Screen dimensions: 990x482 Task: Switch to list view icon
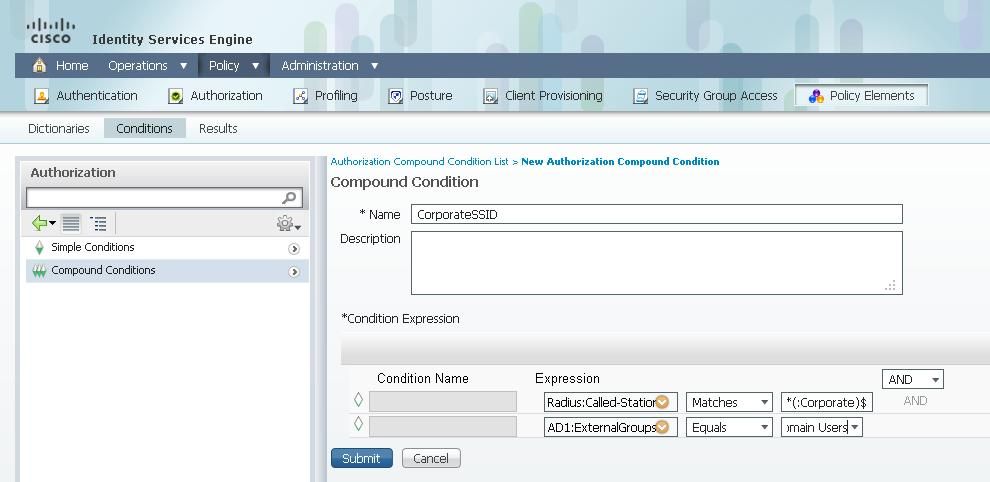click(x=71, y=223)
